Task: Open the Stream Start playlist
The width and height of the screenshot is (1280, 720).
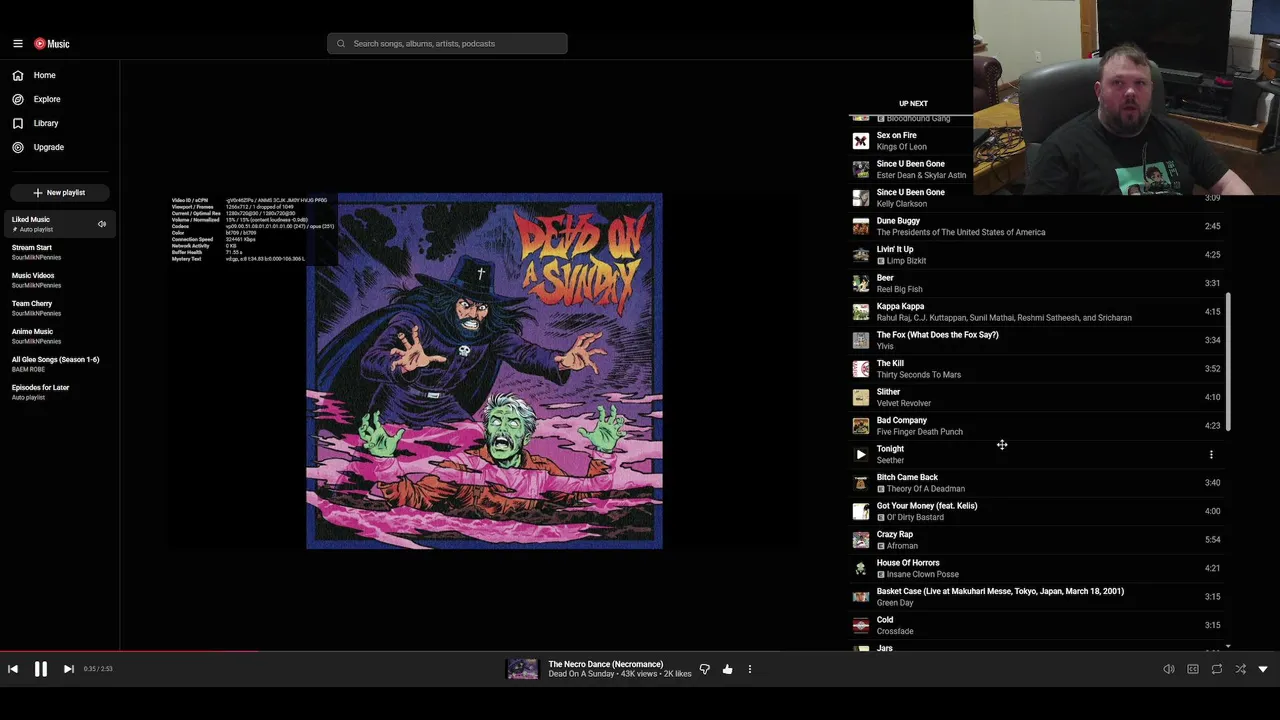Action: (60, 252)
